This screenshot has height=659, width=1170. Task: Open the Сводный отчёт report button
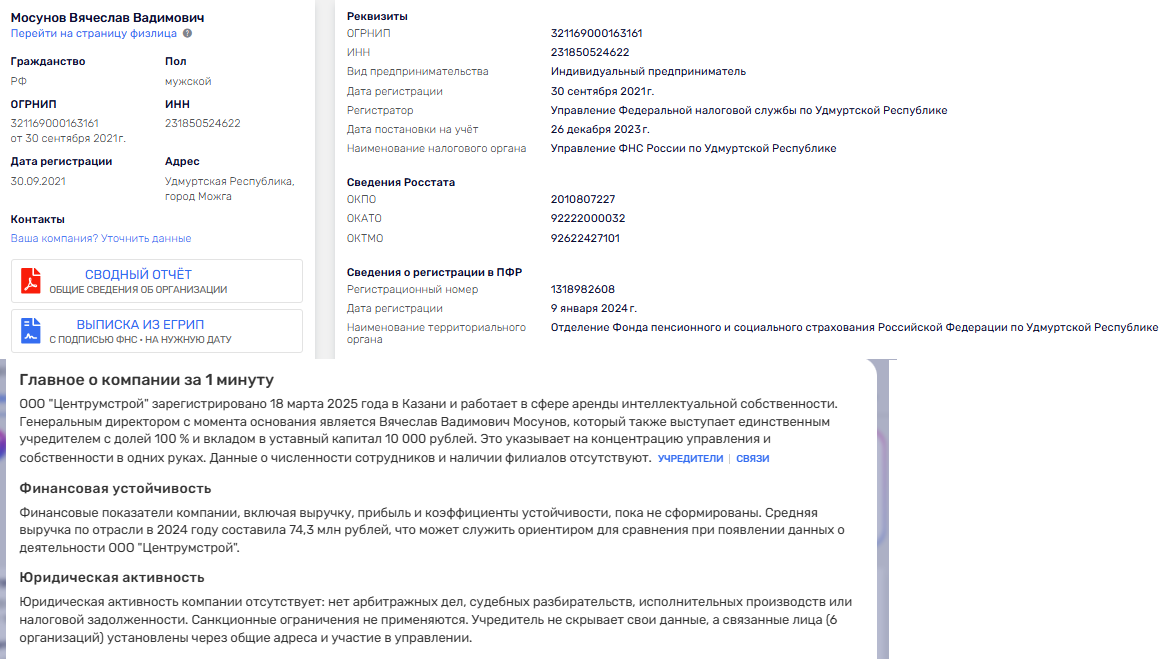pos(157,281)
